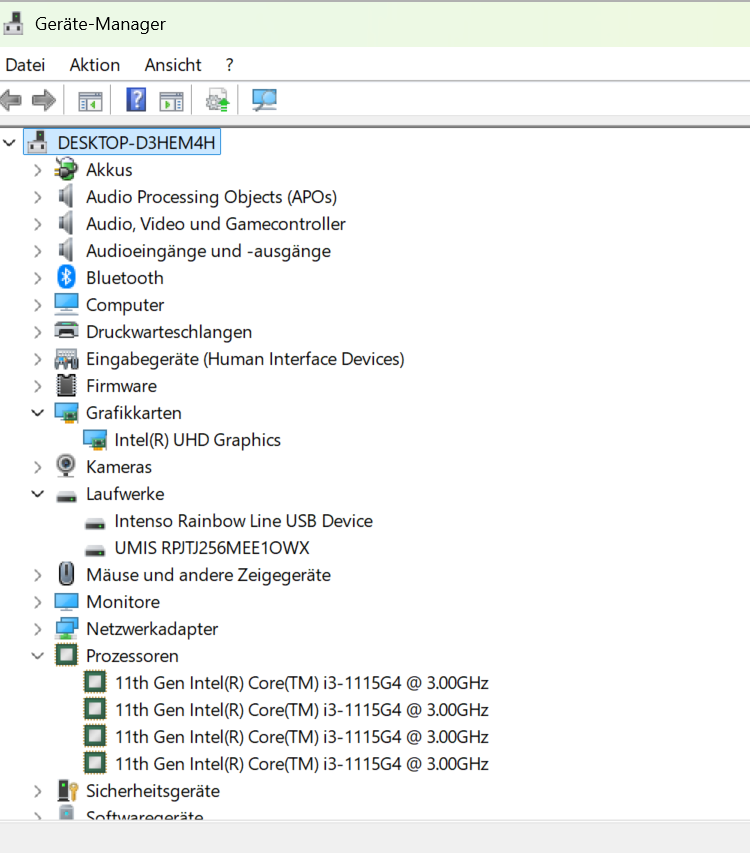Collapse the DESKTOP-D3HEM4H root node
This screenshot has width=750, height=853.
point(9,143)
